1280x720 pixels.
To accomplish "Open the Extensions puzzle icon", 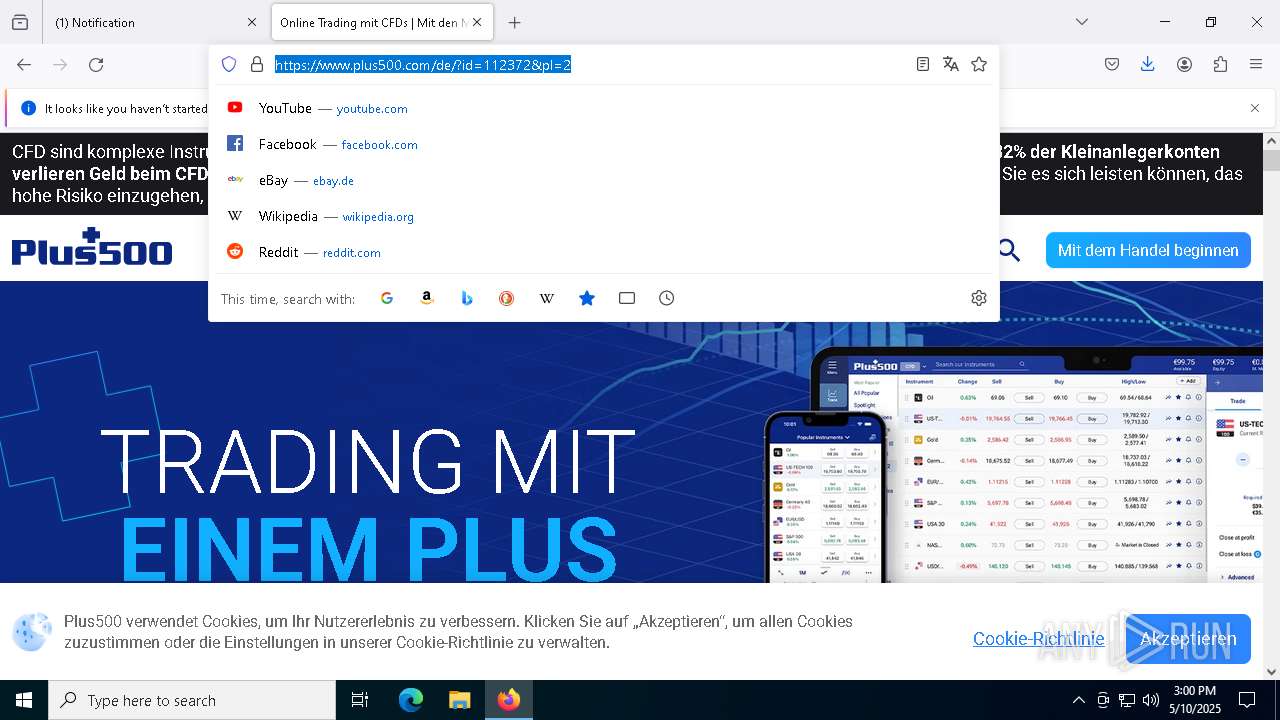I will pyautogui.click(x=1220, y=64).
